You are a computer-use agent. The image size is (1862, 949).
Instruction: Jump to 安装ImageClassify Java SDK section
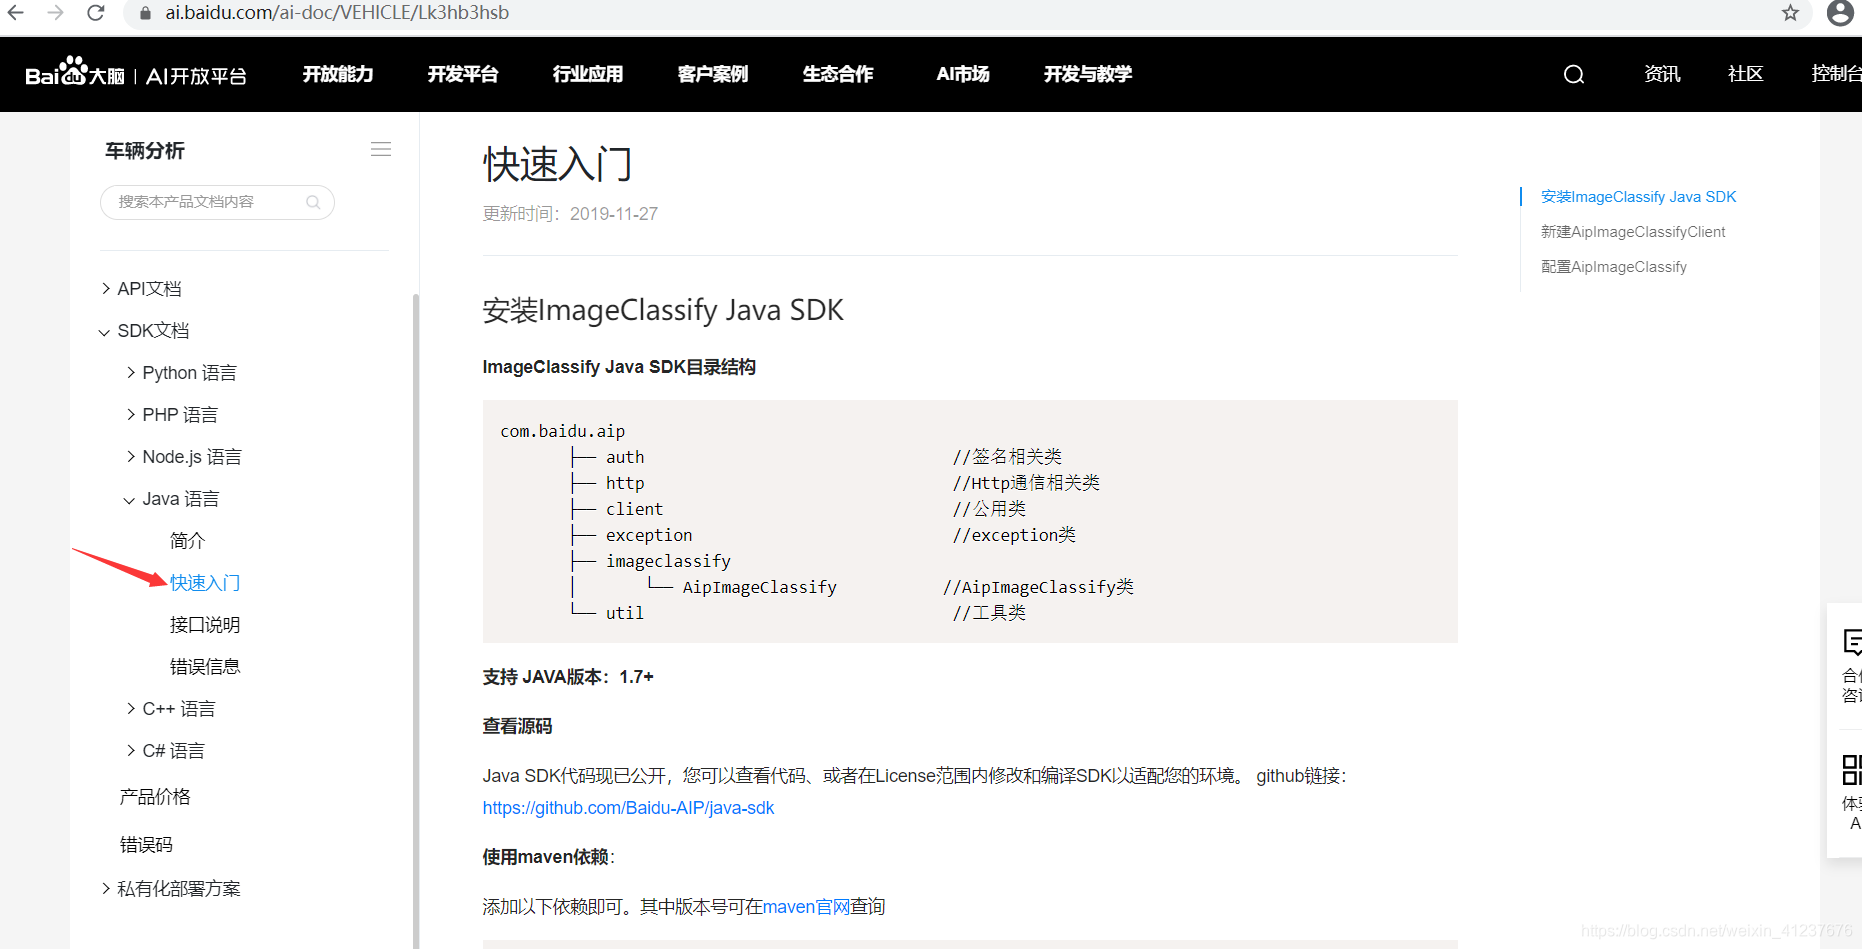tap(1638, 197)
